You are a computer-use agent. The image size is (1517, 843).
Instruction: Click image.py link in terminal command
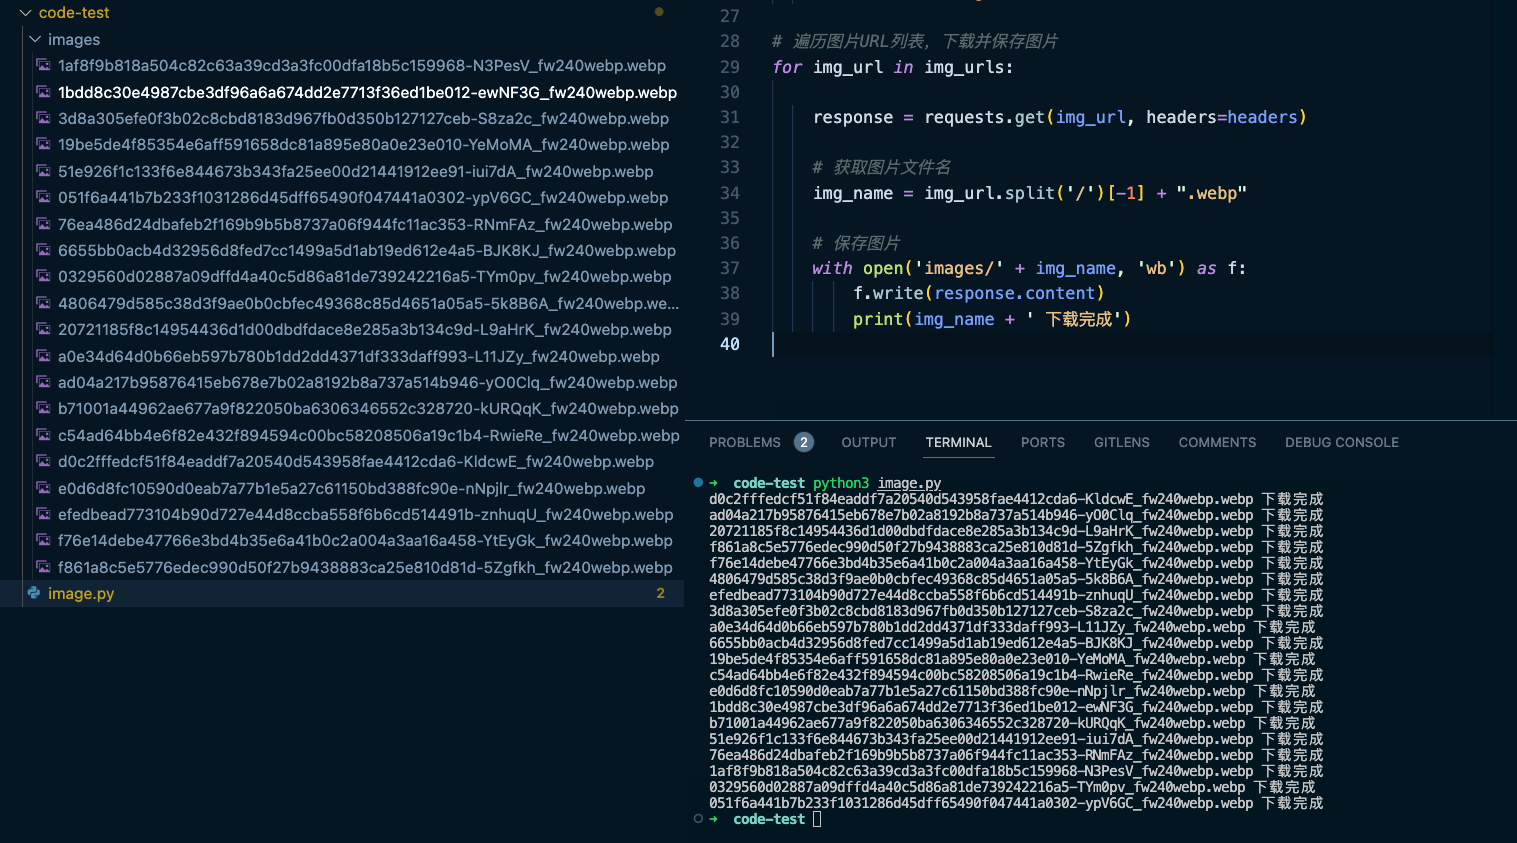click(x=909, y=483)
